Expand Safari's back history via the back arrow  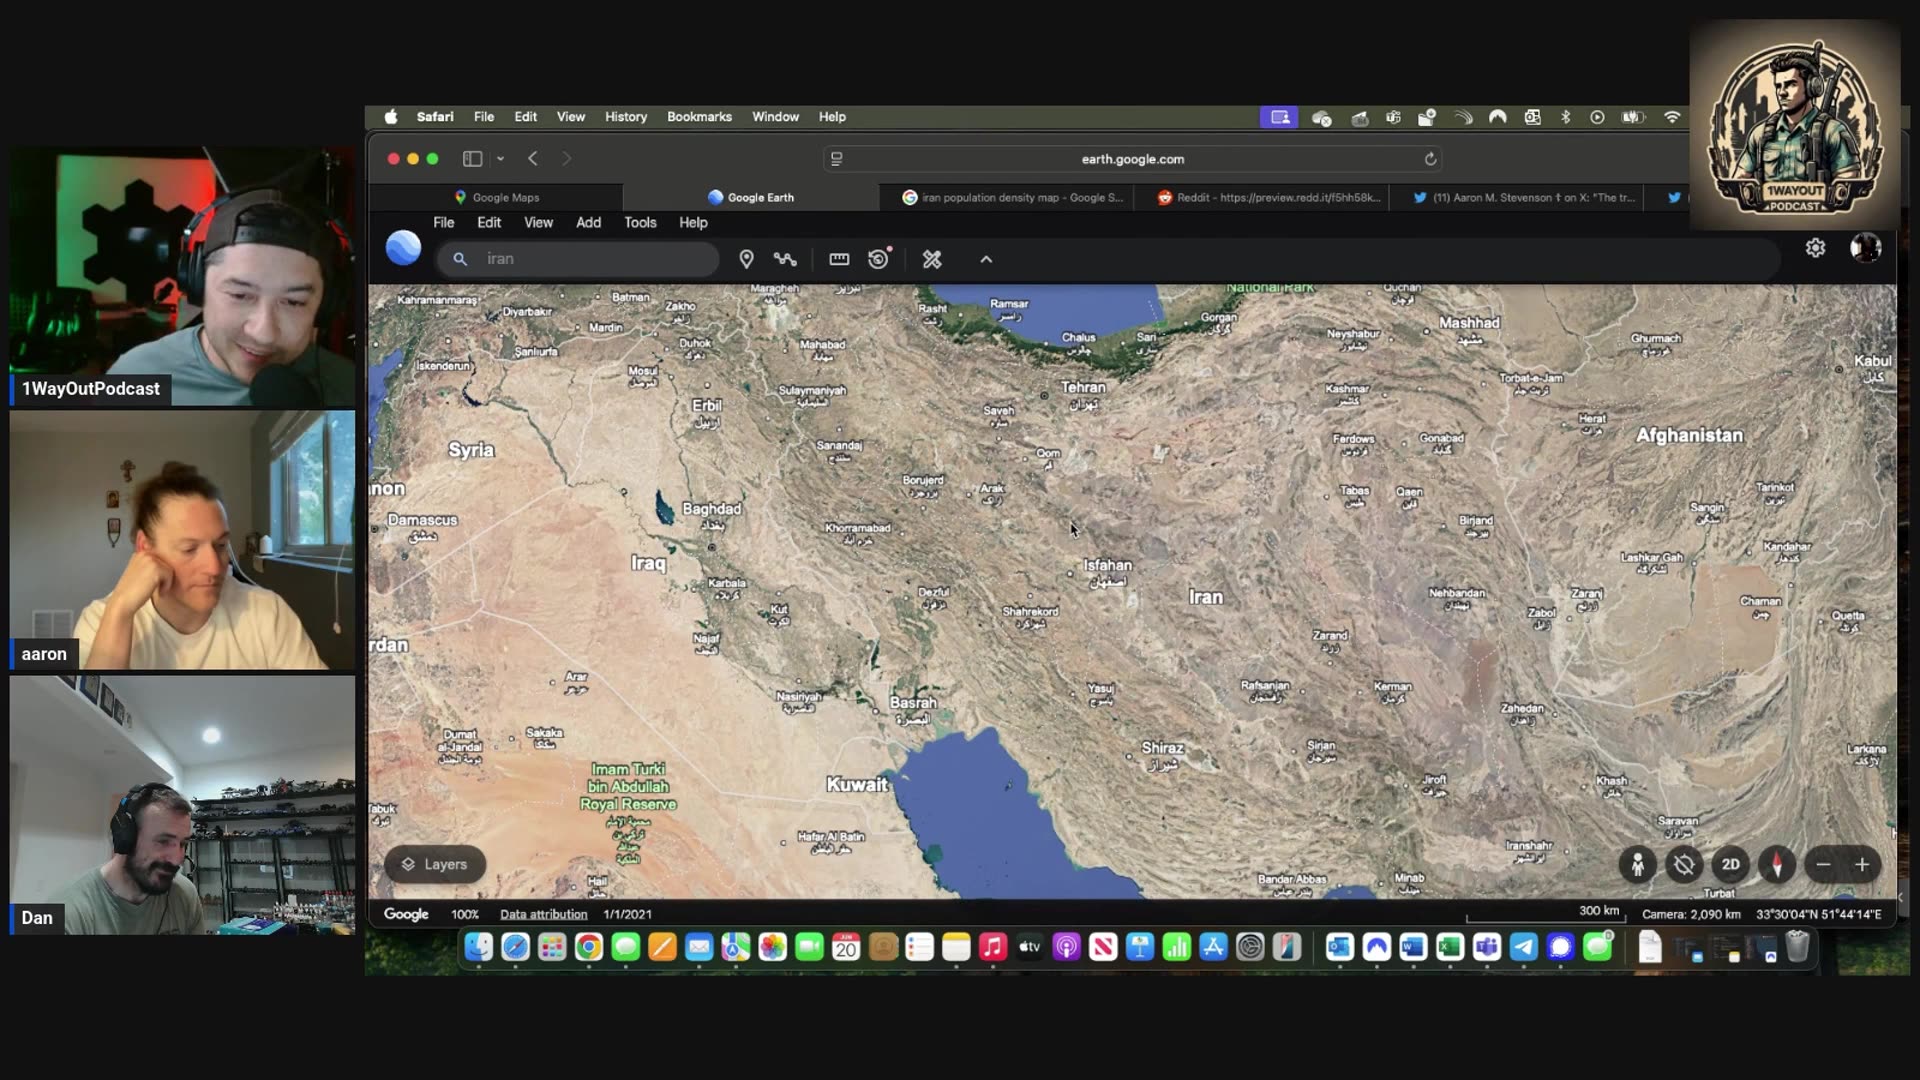pos(533,158)
